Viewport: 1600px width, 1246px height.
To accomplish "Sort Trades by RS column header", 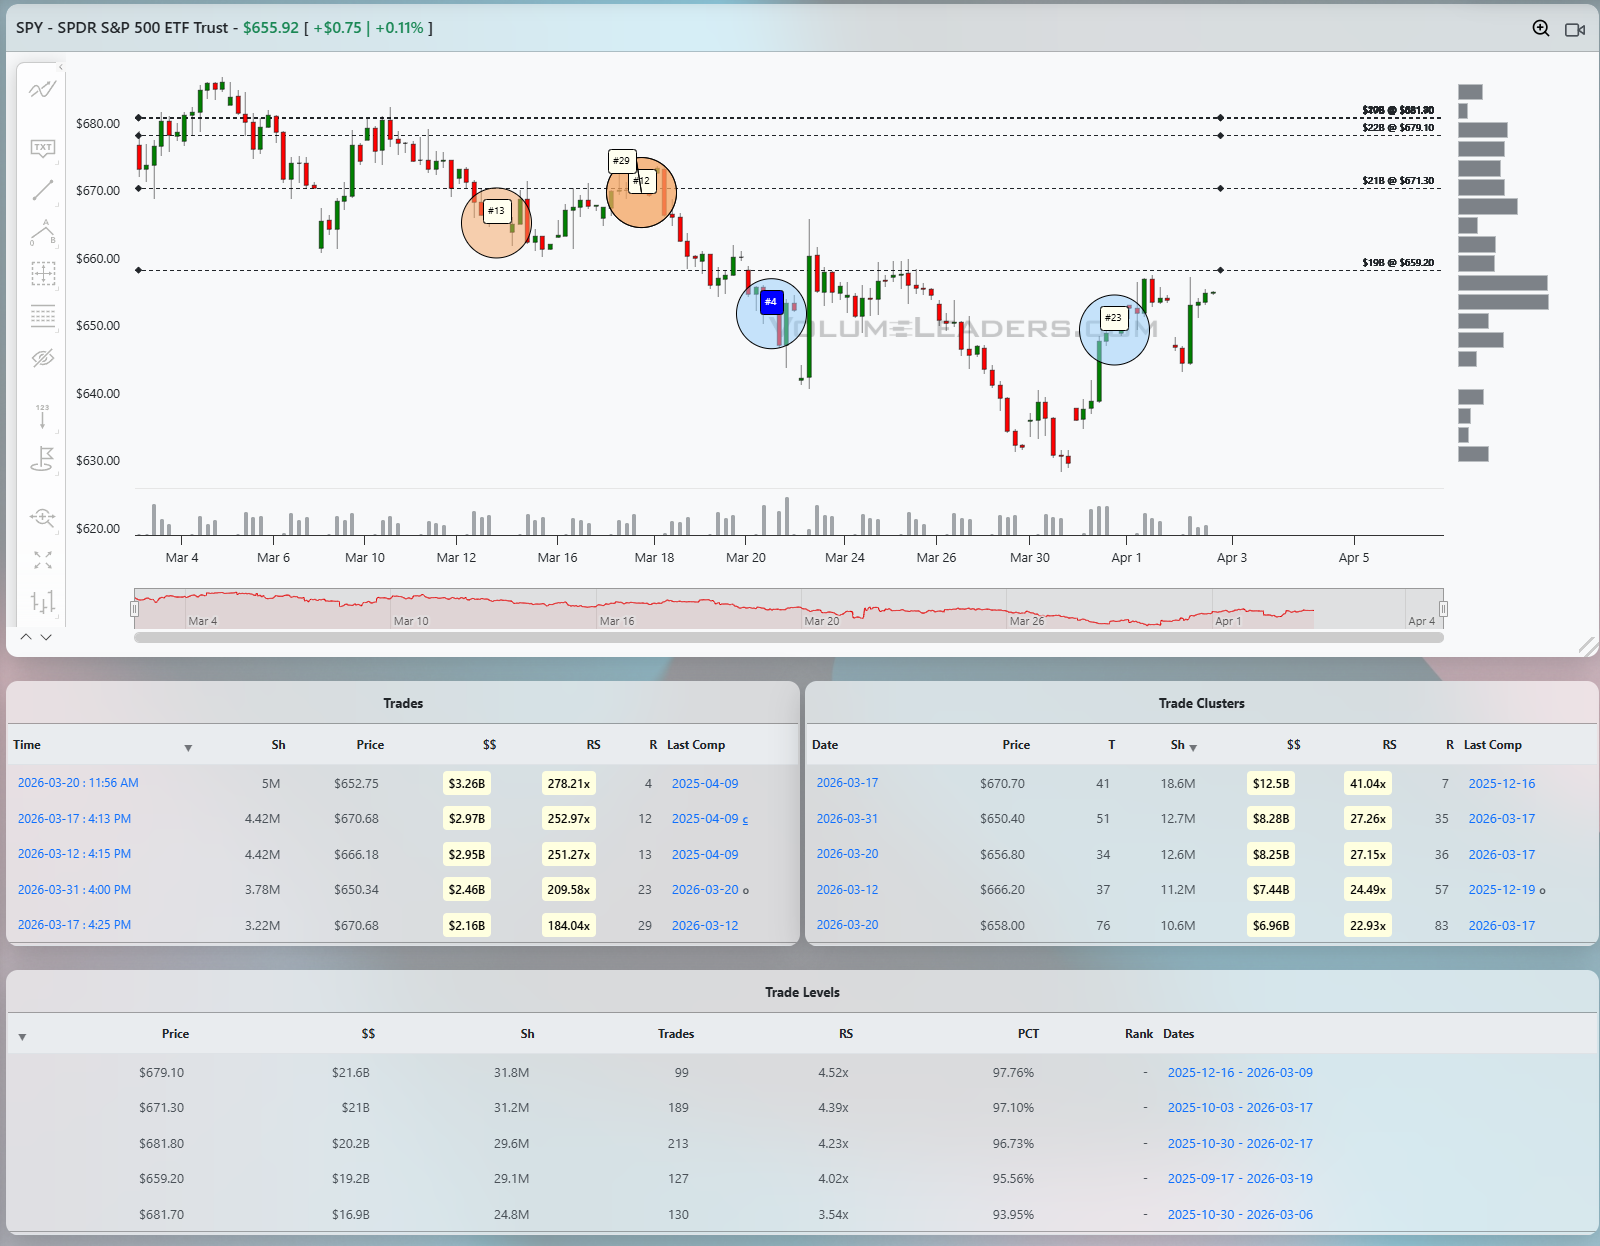I will coord(593,745).
